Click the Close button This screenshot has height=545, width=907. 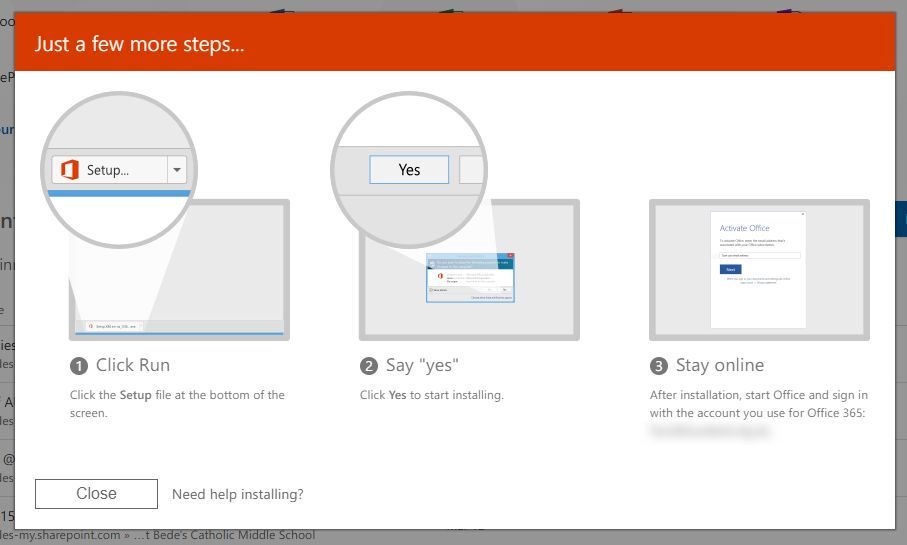[x=96, y=494]
